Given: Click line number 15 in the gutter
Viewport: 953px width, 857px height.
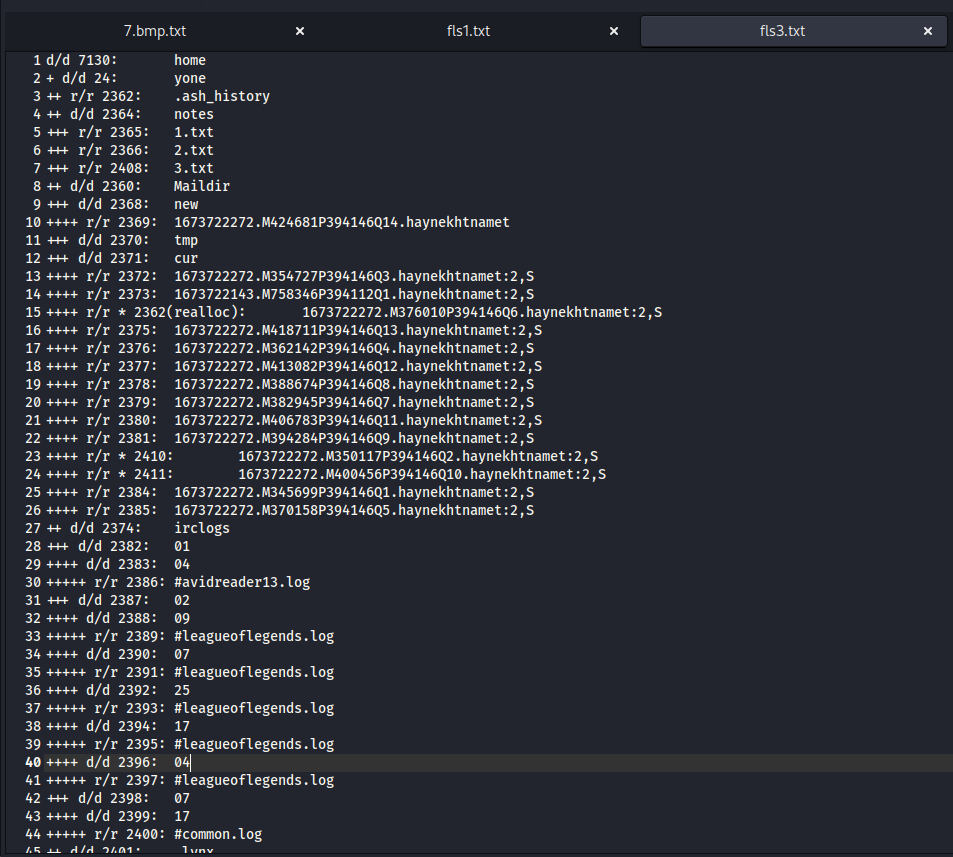Looking at the screenshot, I should 33,312.
